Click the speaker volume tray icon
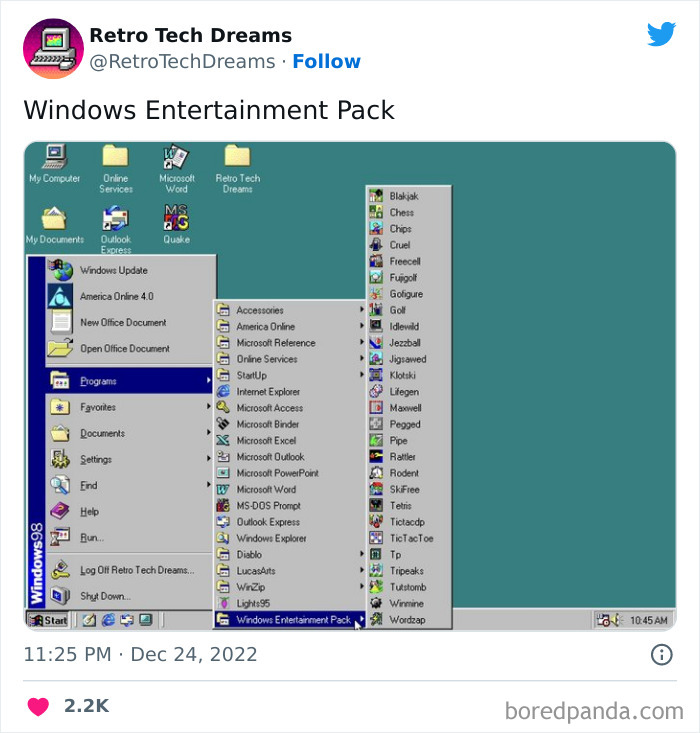700x733 pixels. [x=616, y=620]
